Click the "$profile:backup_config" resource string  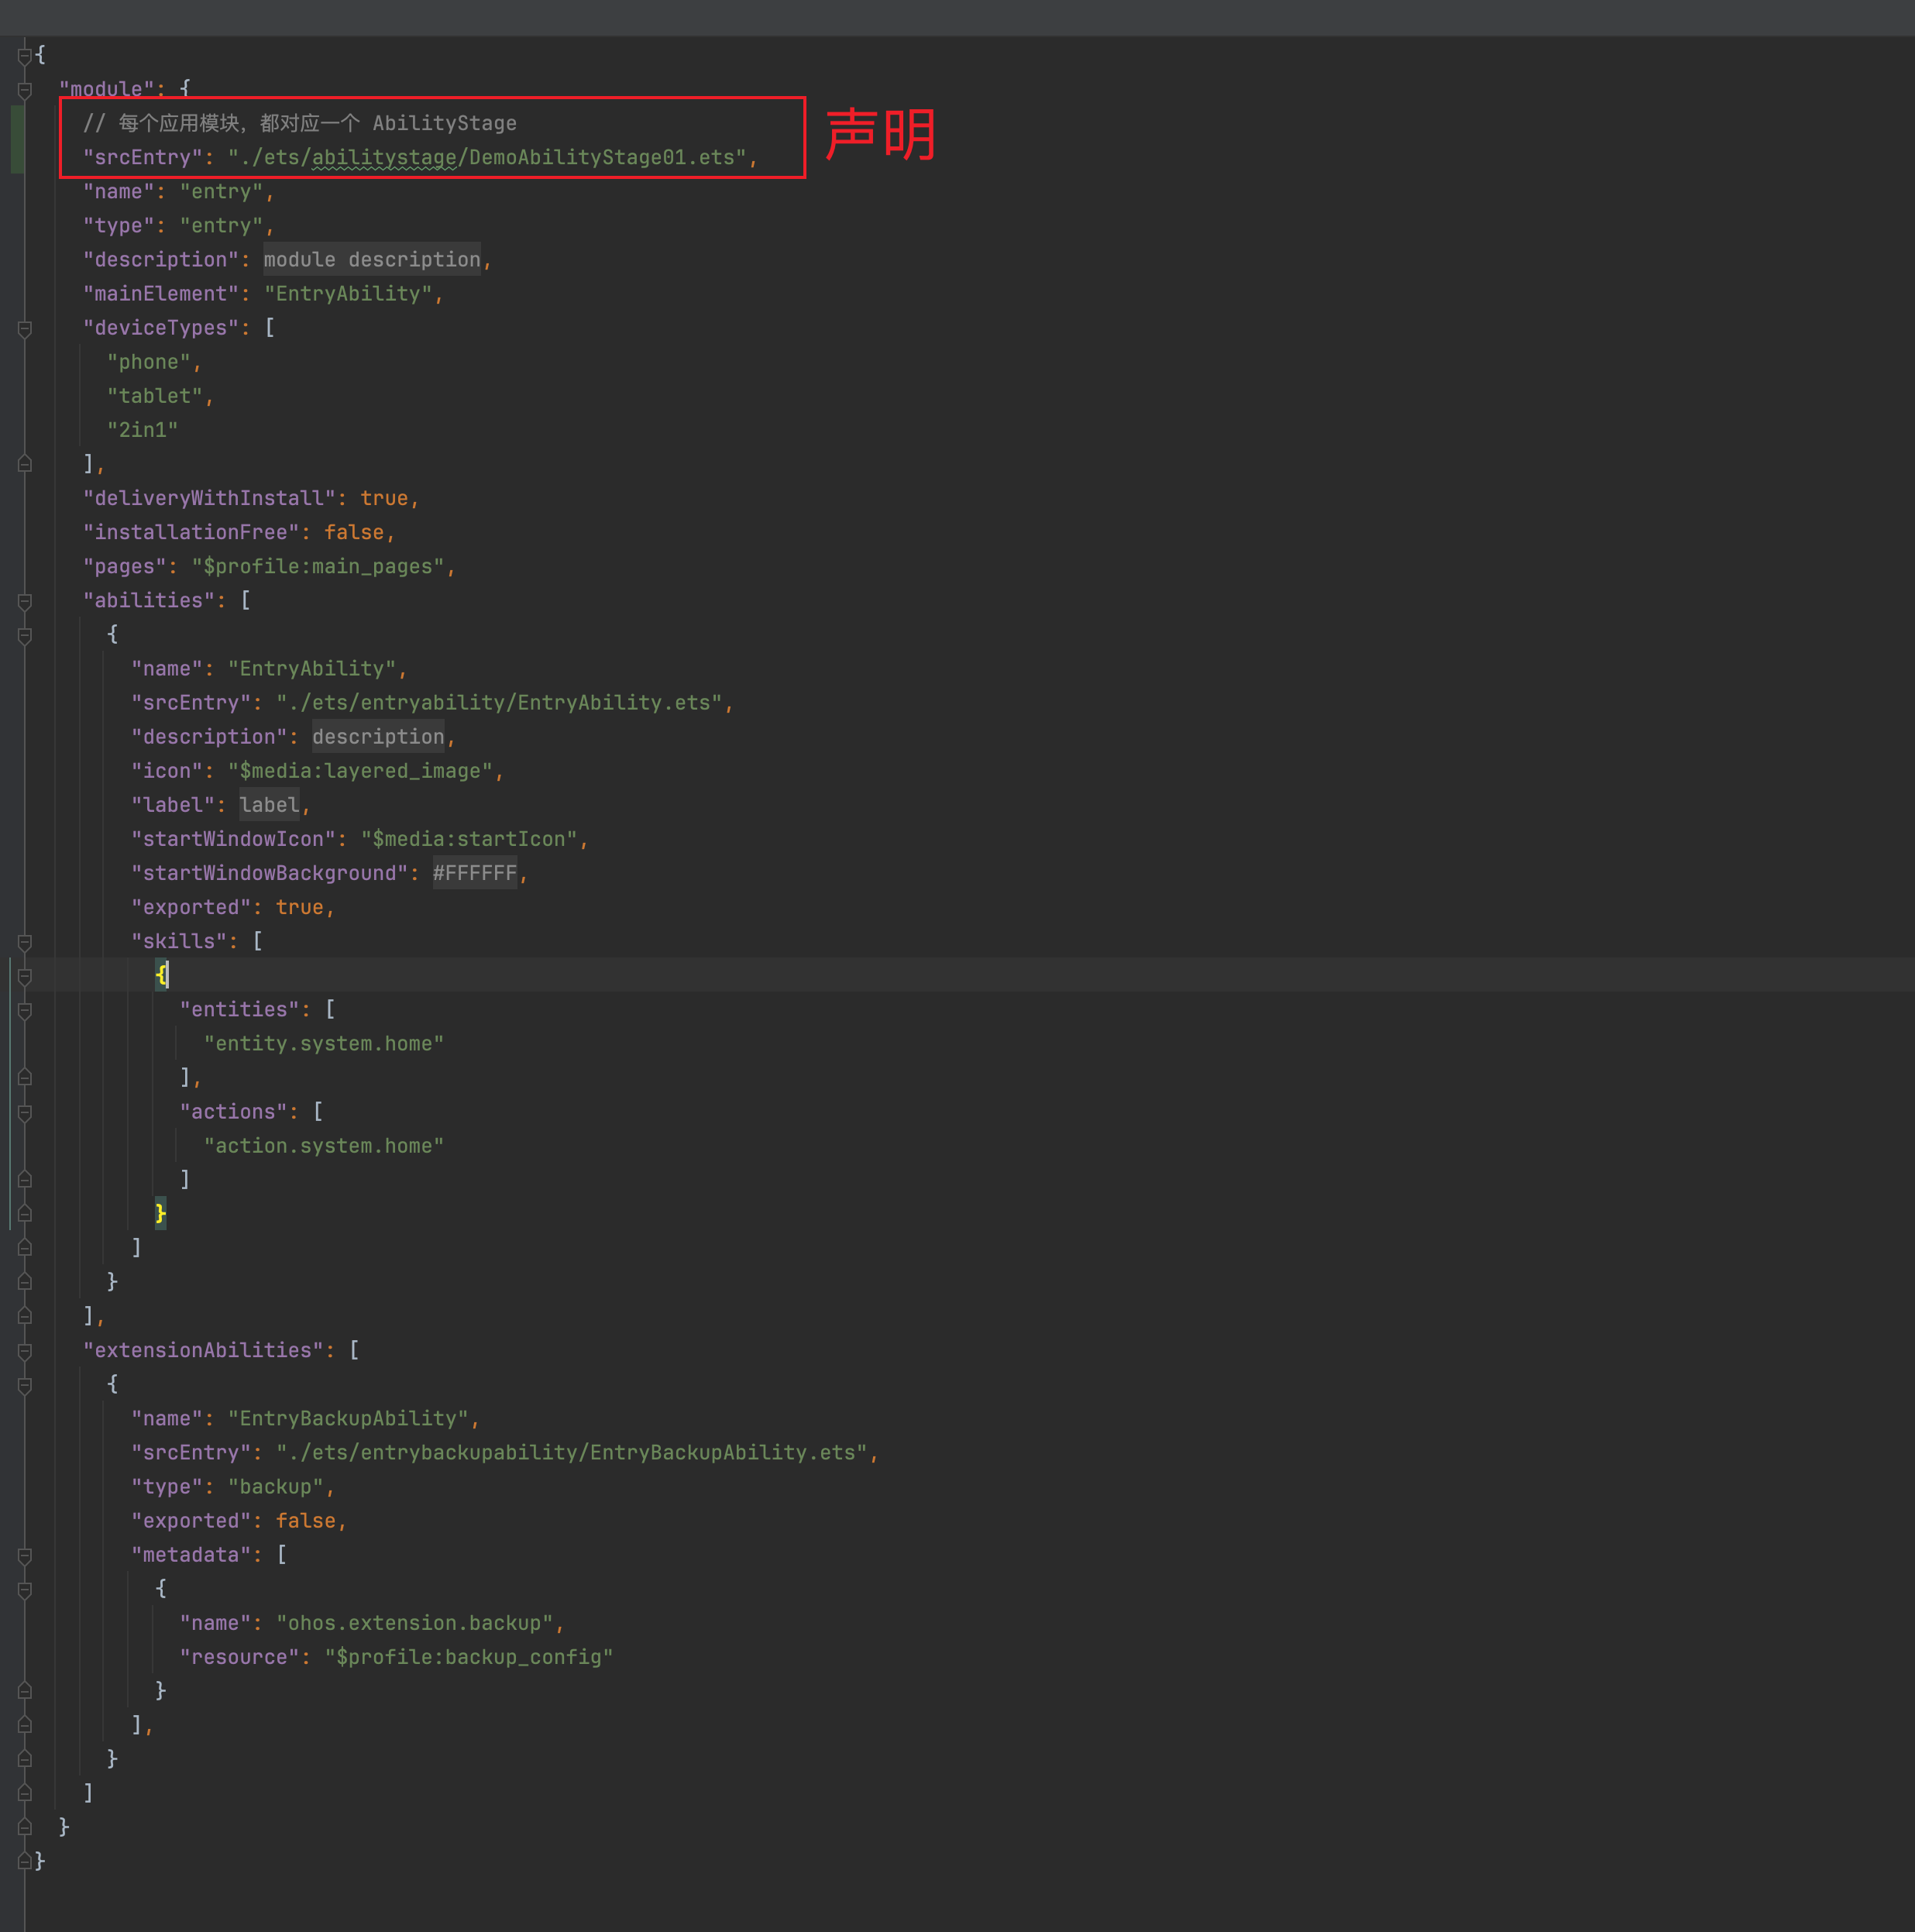point(468,1657)
